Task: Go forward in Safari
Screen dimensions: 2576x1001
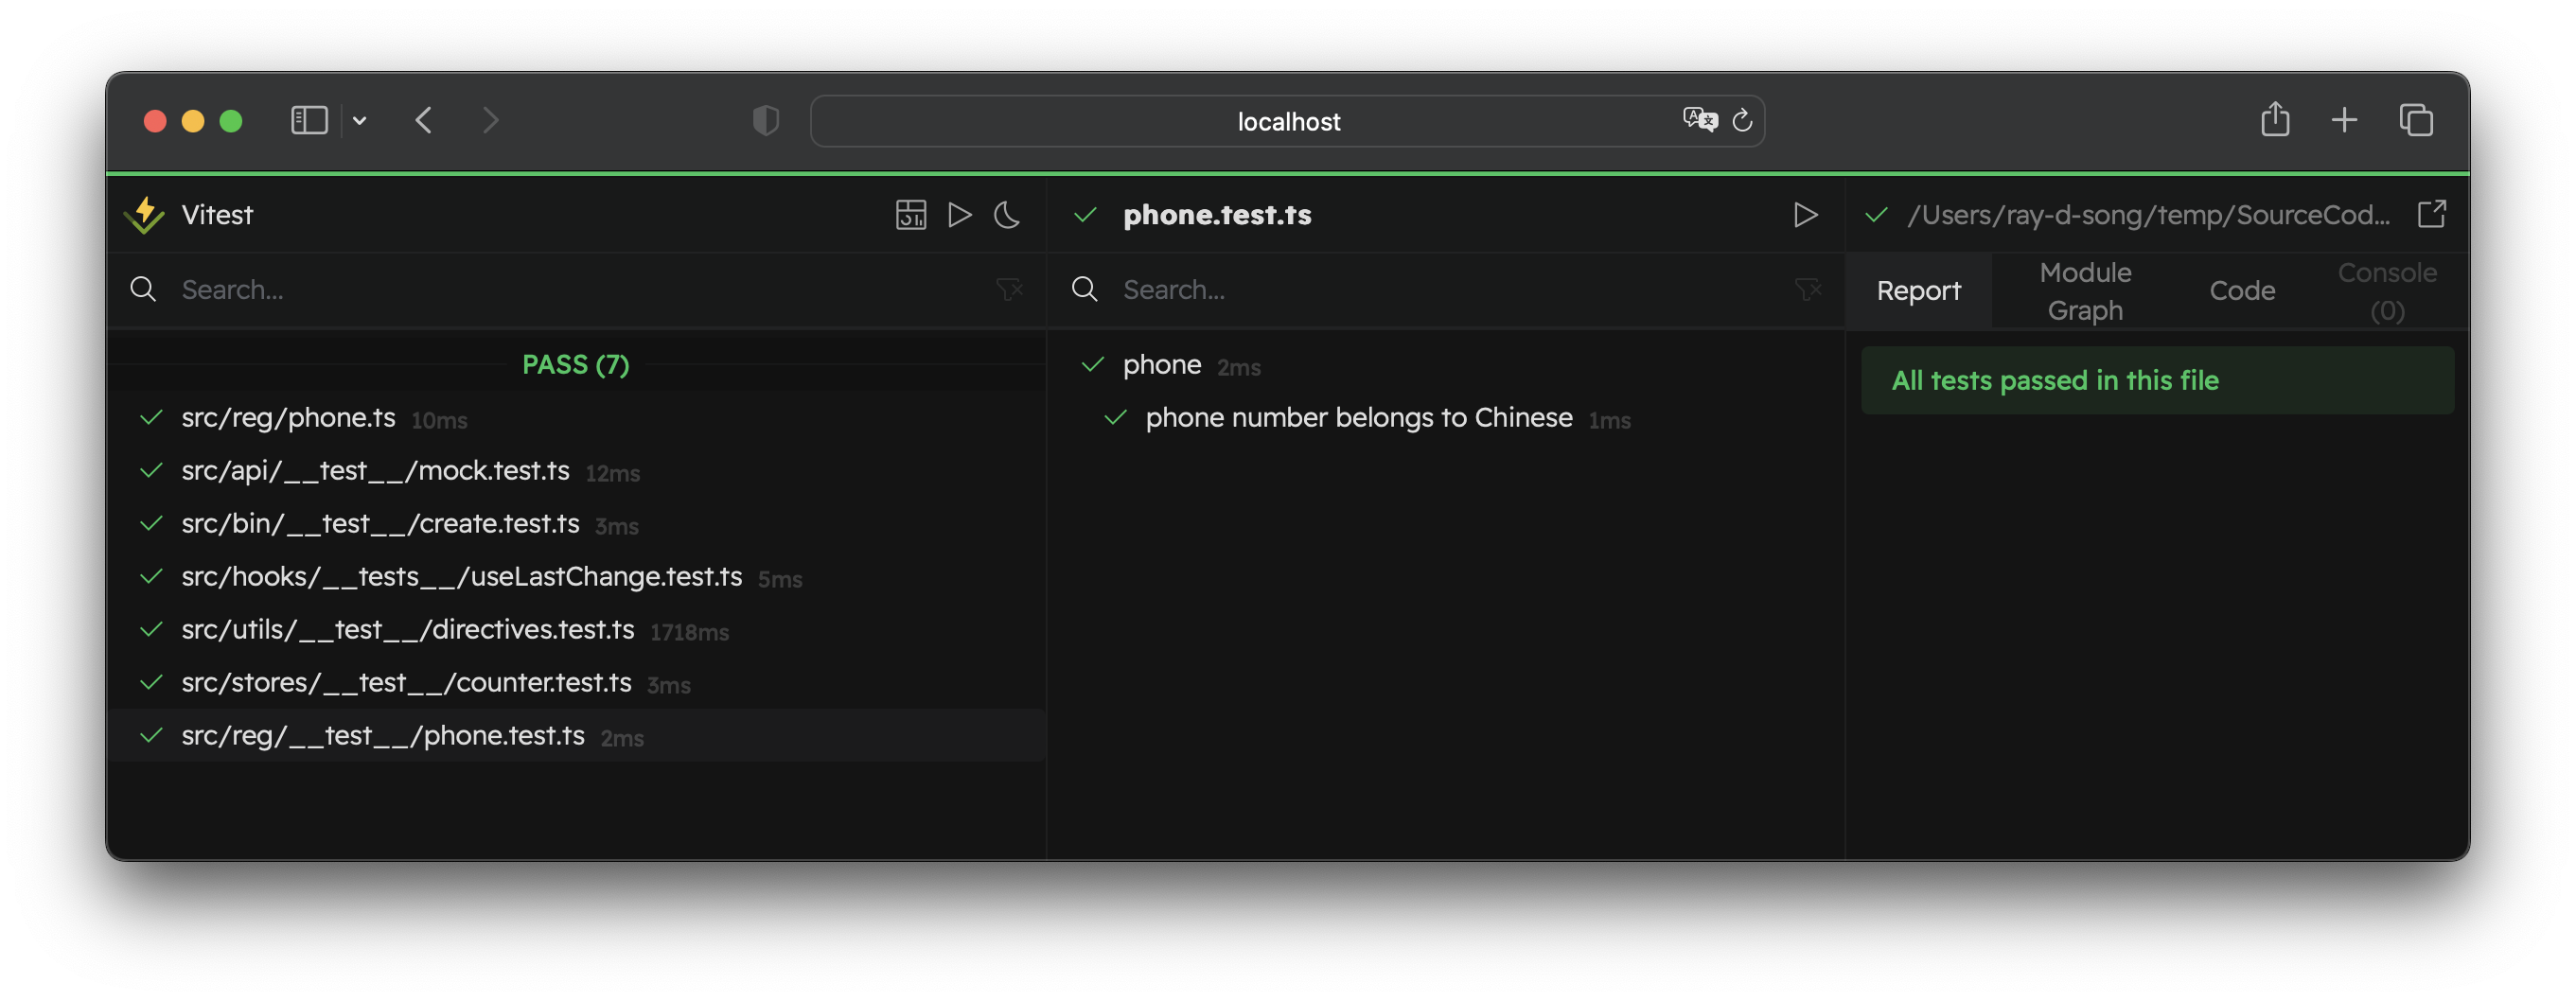Action: tap(490, 121)
